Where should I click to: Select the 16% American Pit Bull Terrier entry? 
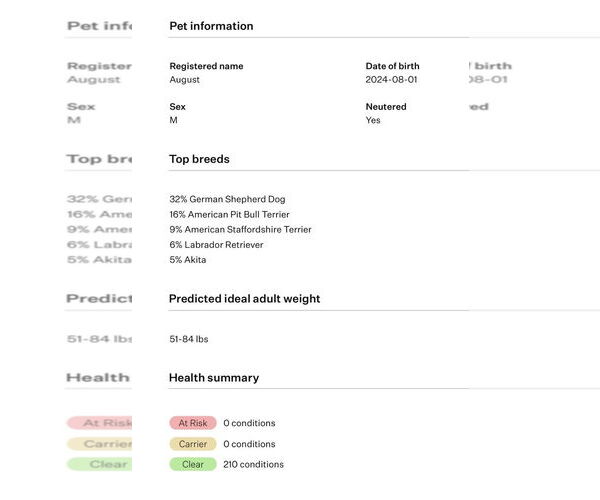tap(229, 215)
